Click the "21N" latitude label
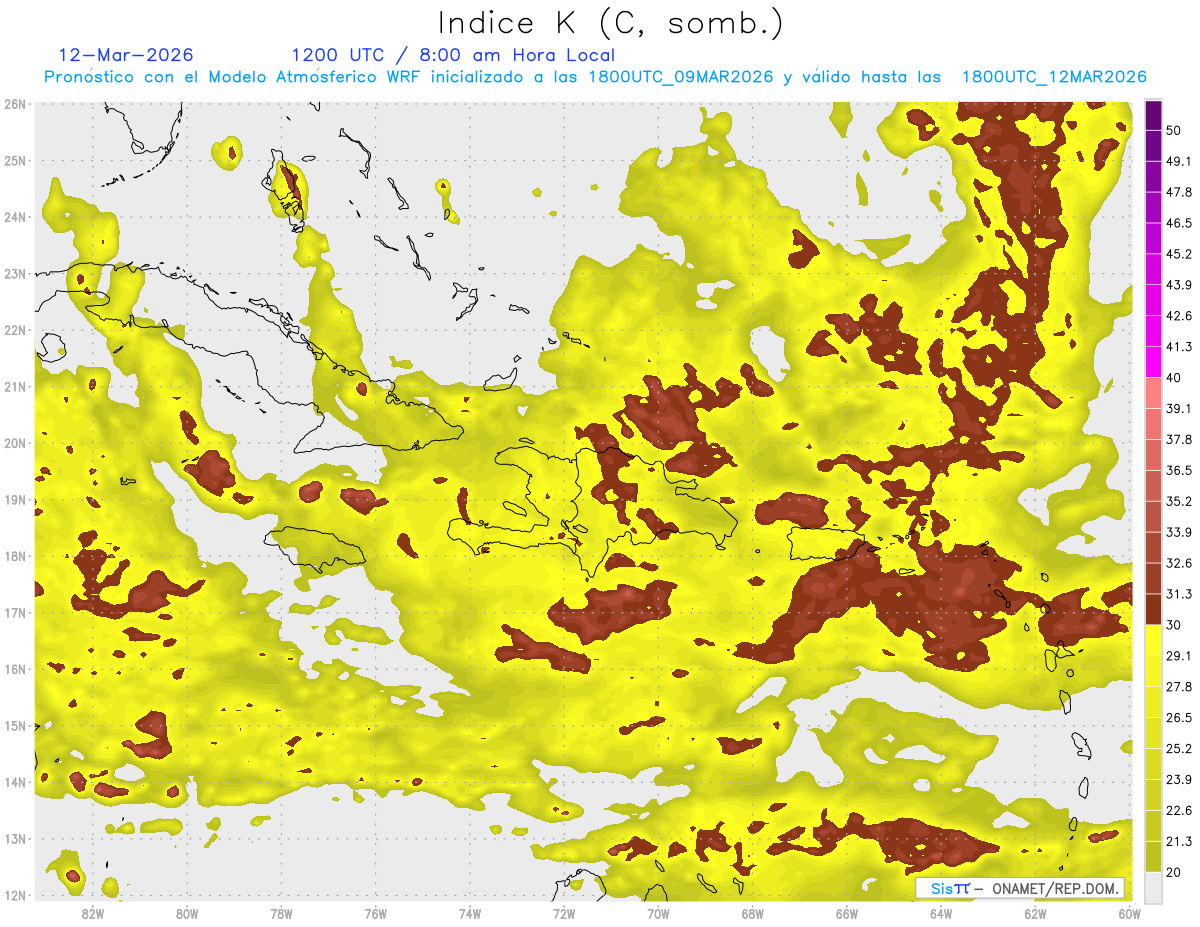 click(16, 387)
